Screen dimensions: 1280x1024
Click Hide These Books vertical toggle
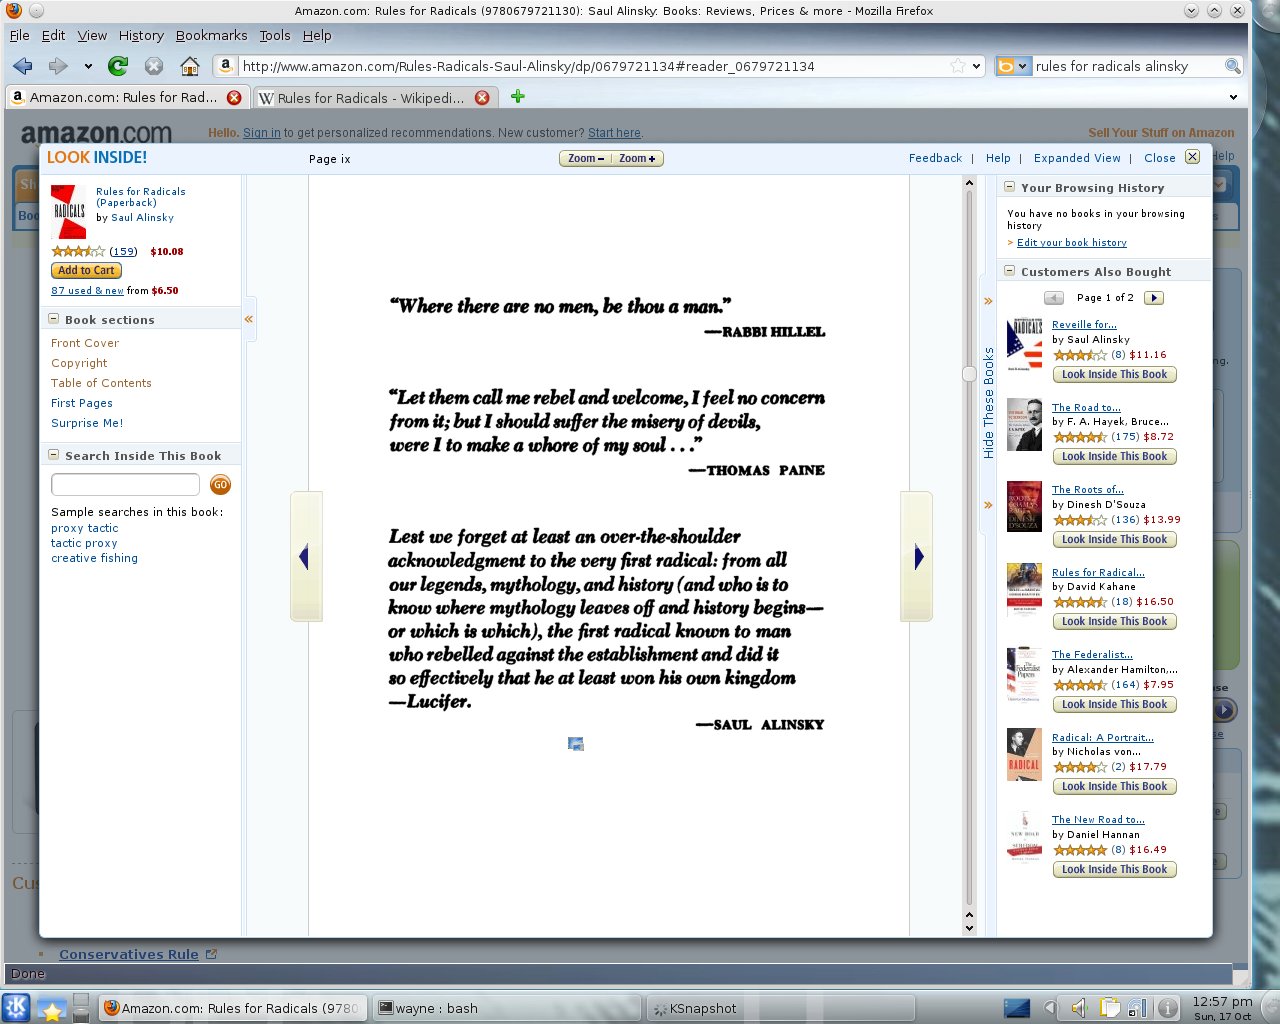988,402
